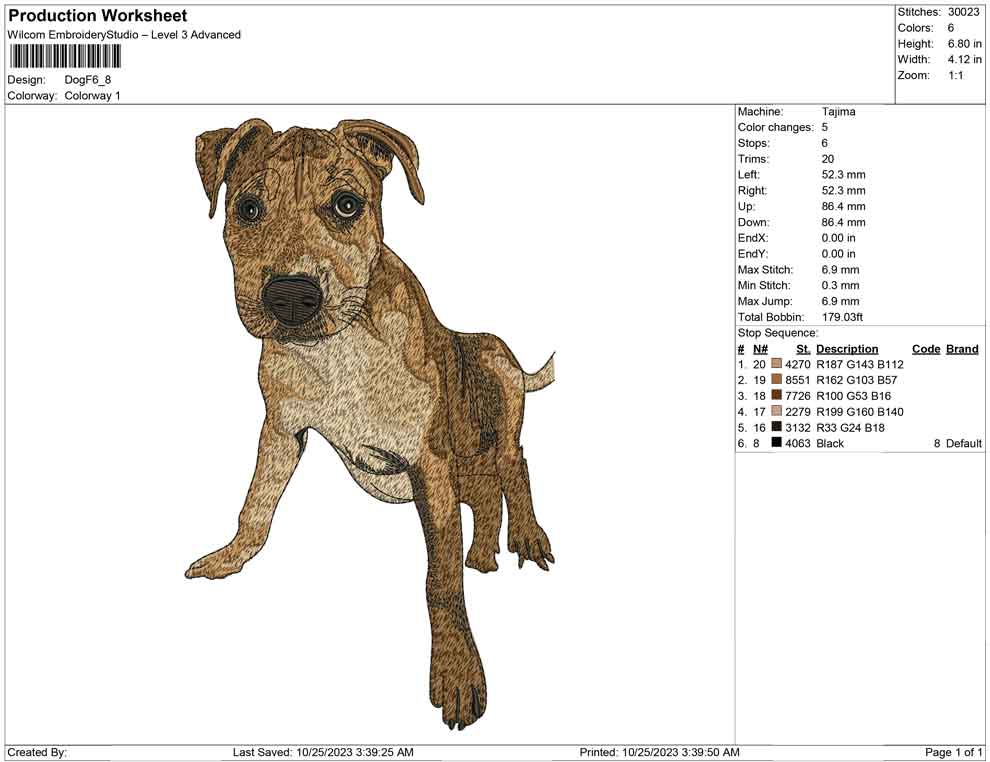Click the color swatch for stop 1
The image size is (990, 762).
click(x=776, y=364)
